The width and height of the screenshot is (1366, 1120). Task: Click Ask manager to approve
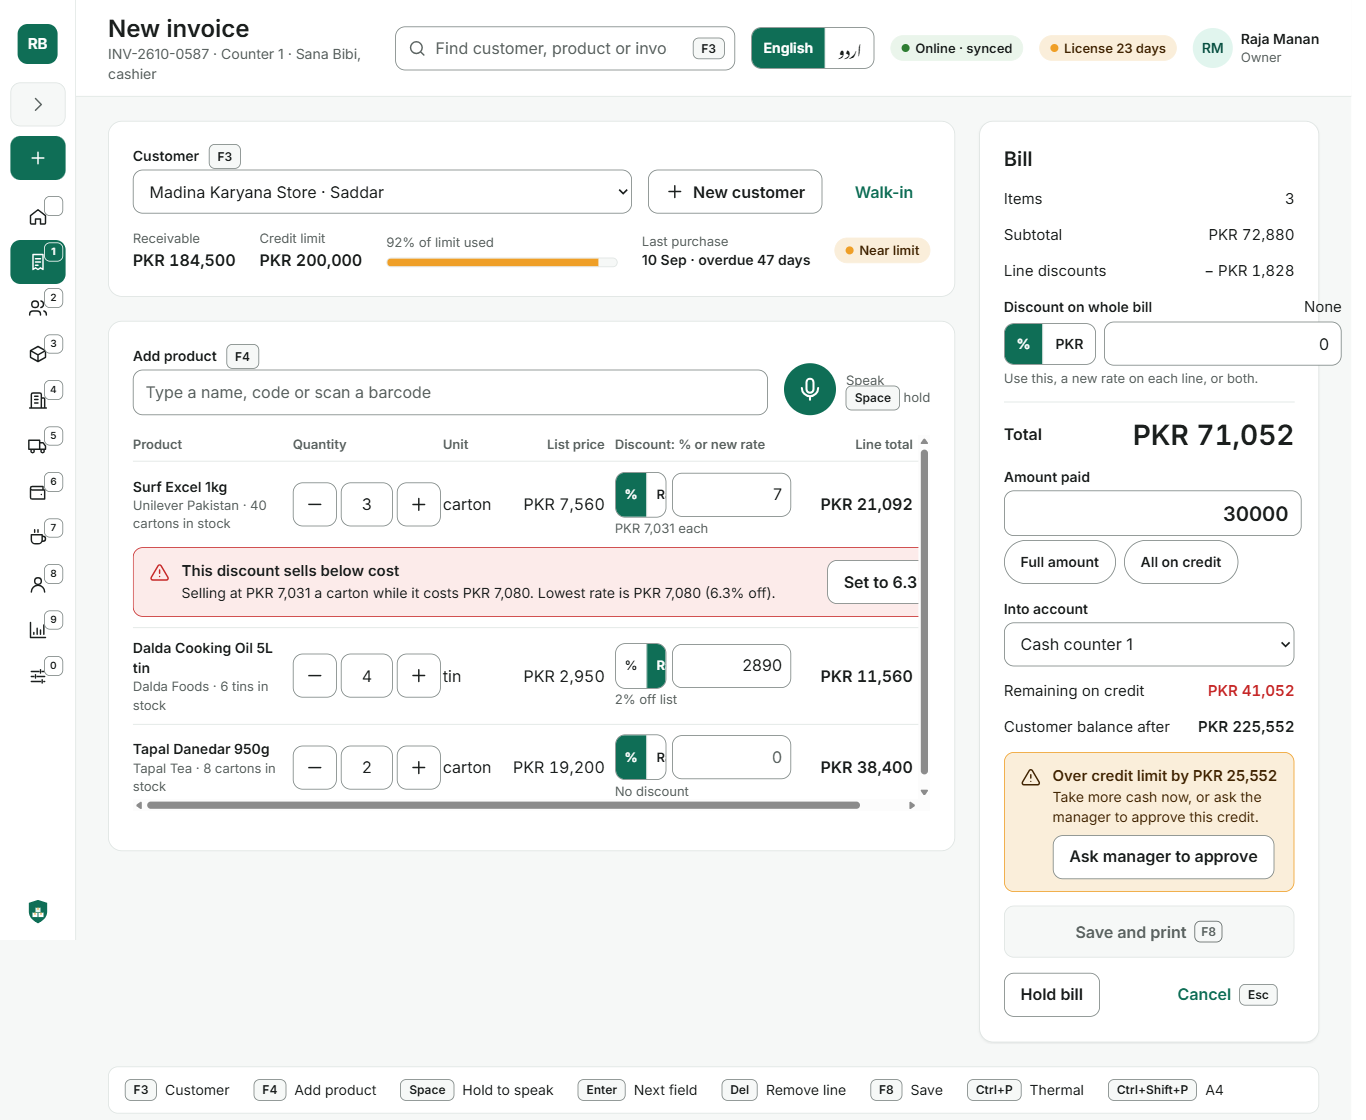(1164, 857)
